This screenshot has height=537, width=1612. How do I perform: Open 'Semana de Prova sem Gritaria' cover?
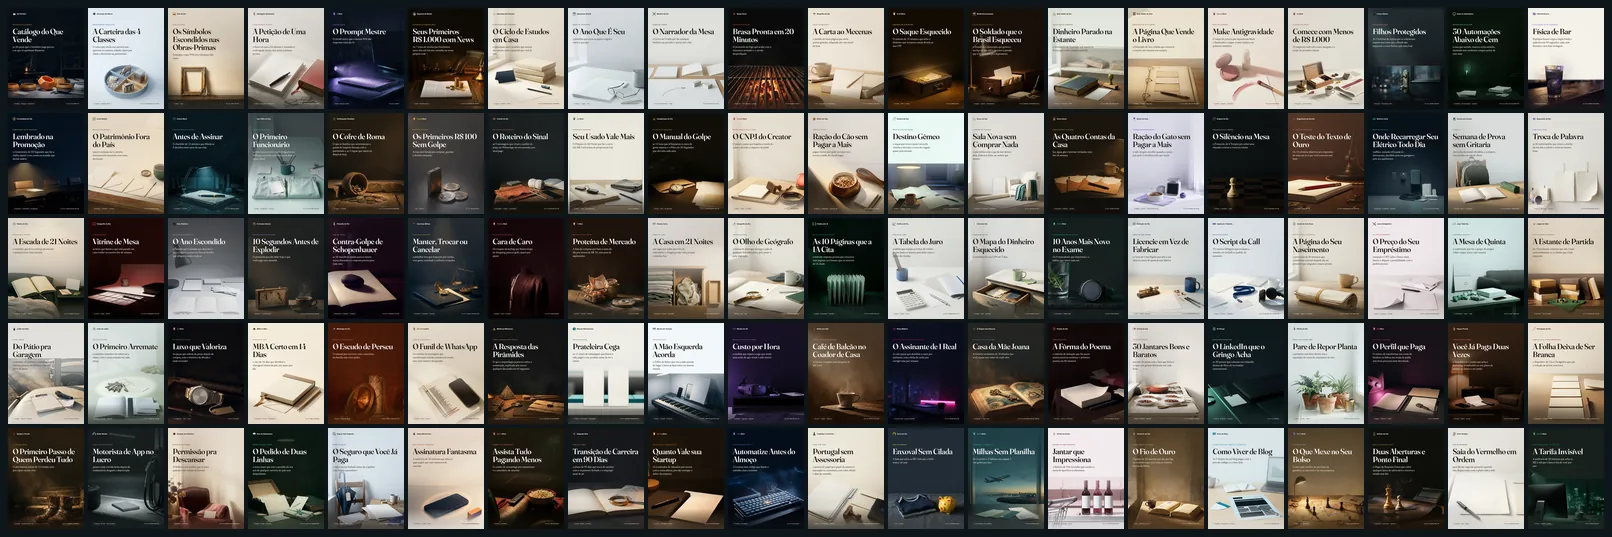tap(1485, 164)
